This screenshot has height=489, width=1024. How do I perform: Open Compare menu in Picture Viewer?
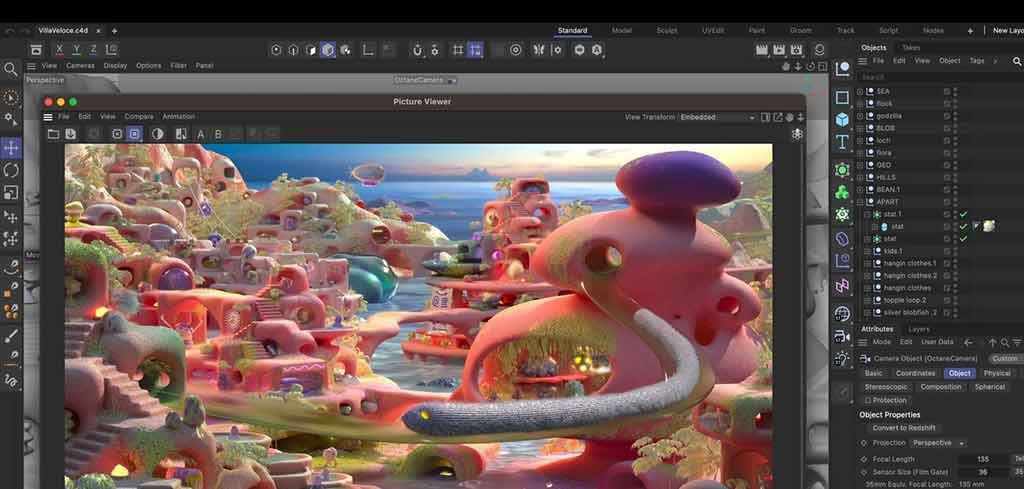pyautogui.click(x=138, y=117)
